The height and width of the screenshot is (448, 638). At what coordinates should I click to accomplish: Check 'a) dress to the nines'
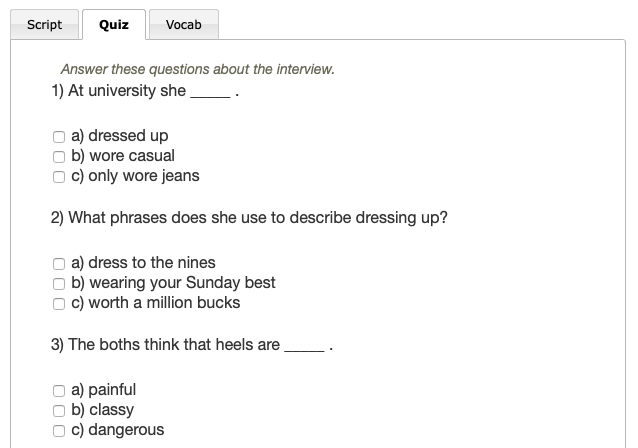[x=59, y=263]
